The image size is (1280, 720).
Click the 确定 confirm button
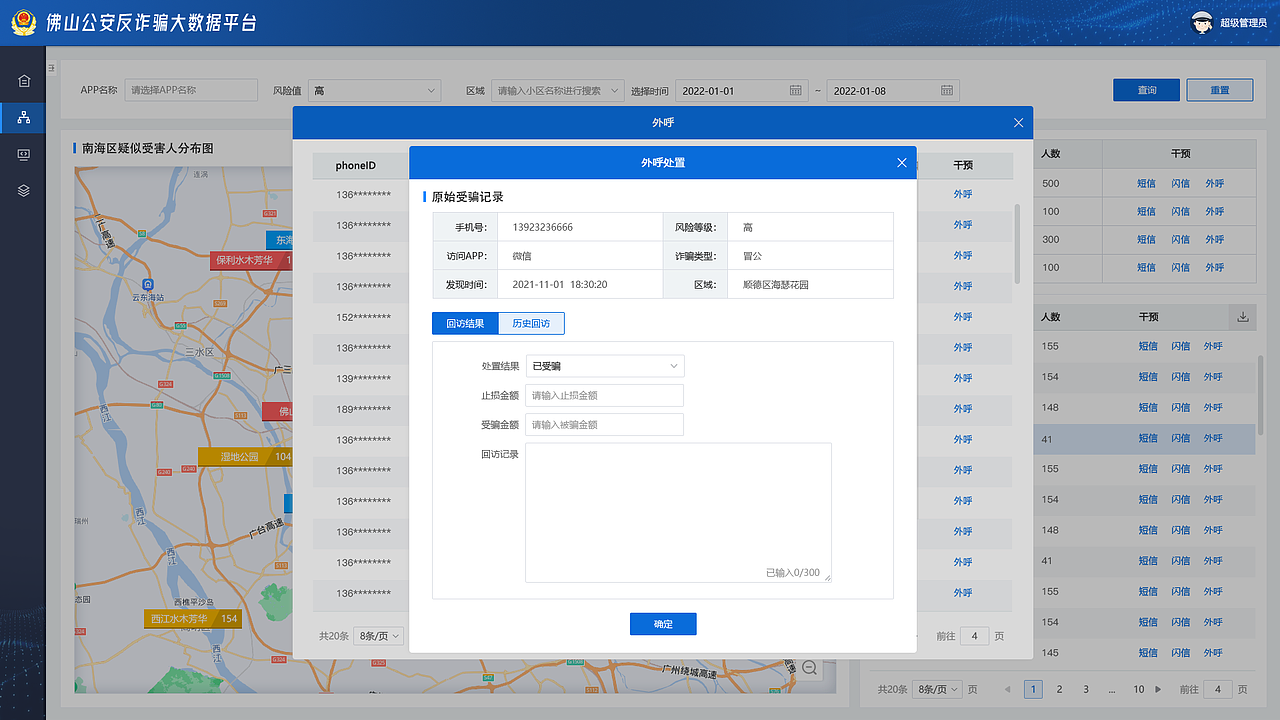coord(663,624)
